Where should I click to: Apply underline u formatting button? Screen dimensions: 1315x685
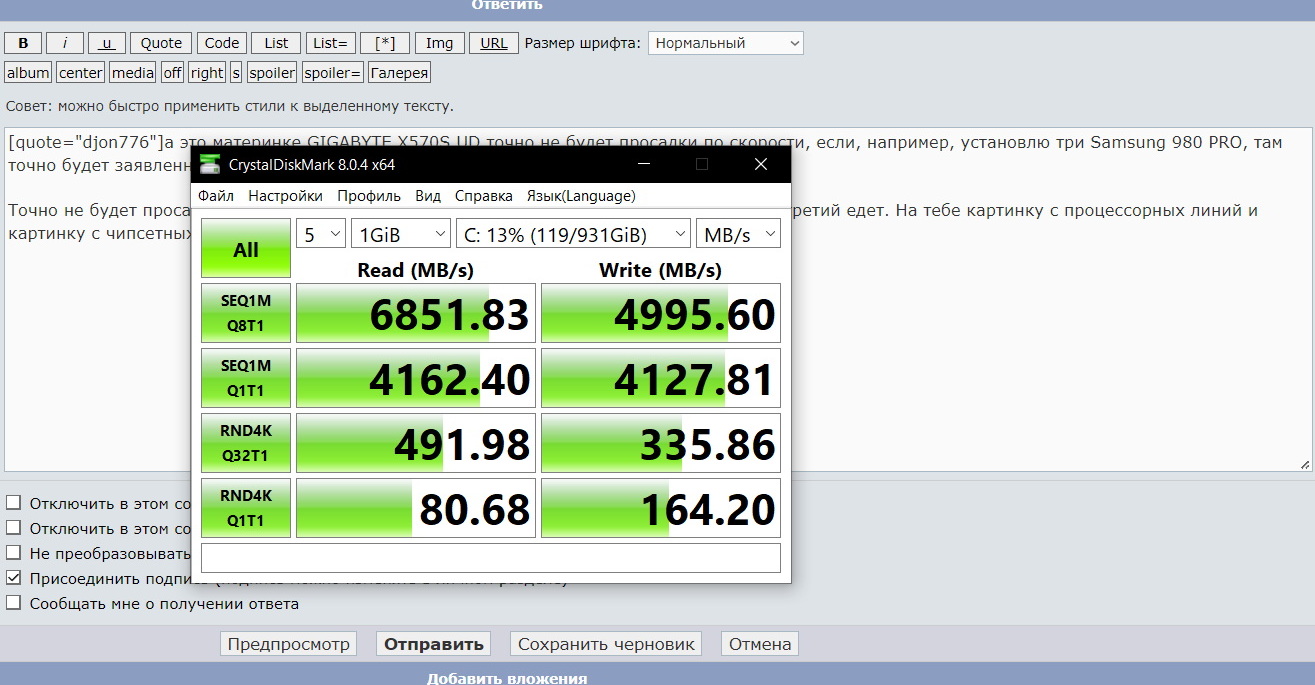point(107,43)
